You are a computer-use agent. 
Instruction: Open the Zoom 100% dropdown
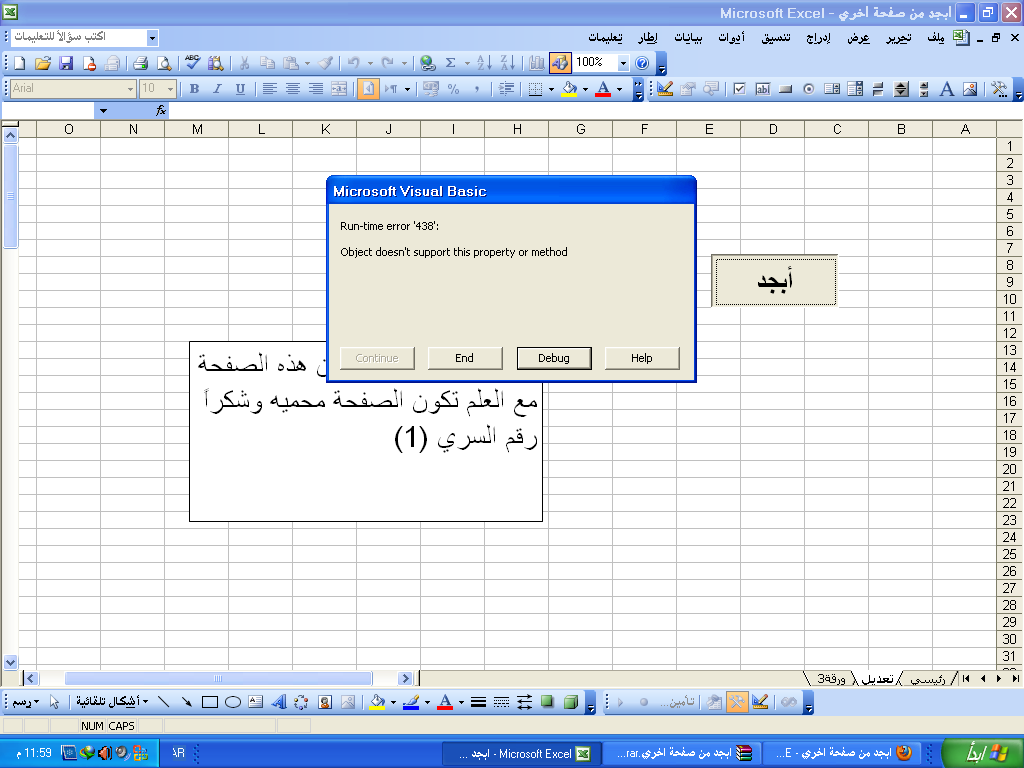[623, 63]
